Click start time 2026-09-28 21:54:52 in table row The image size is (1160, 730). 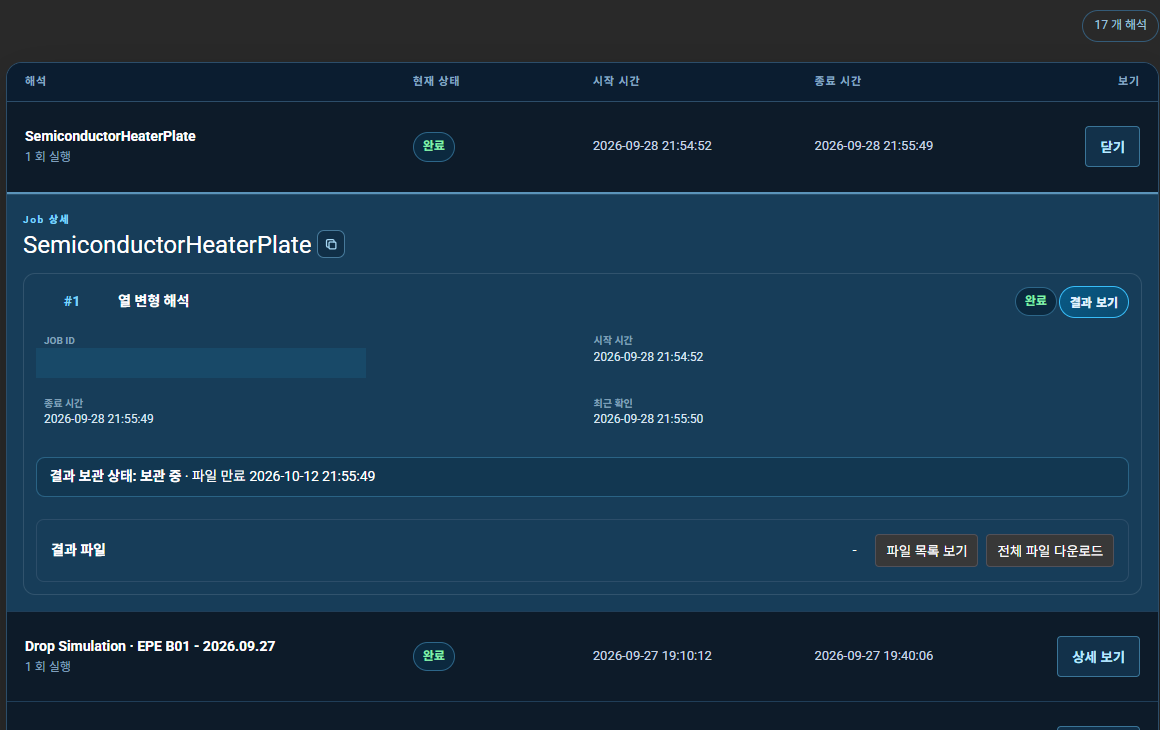[x=652, y=146]
